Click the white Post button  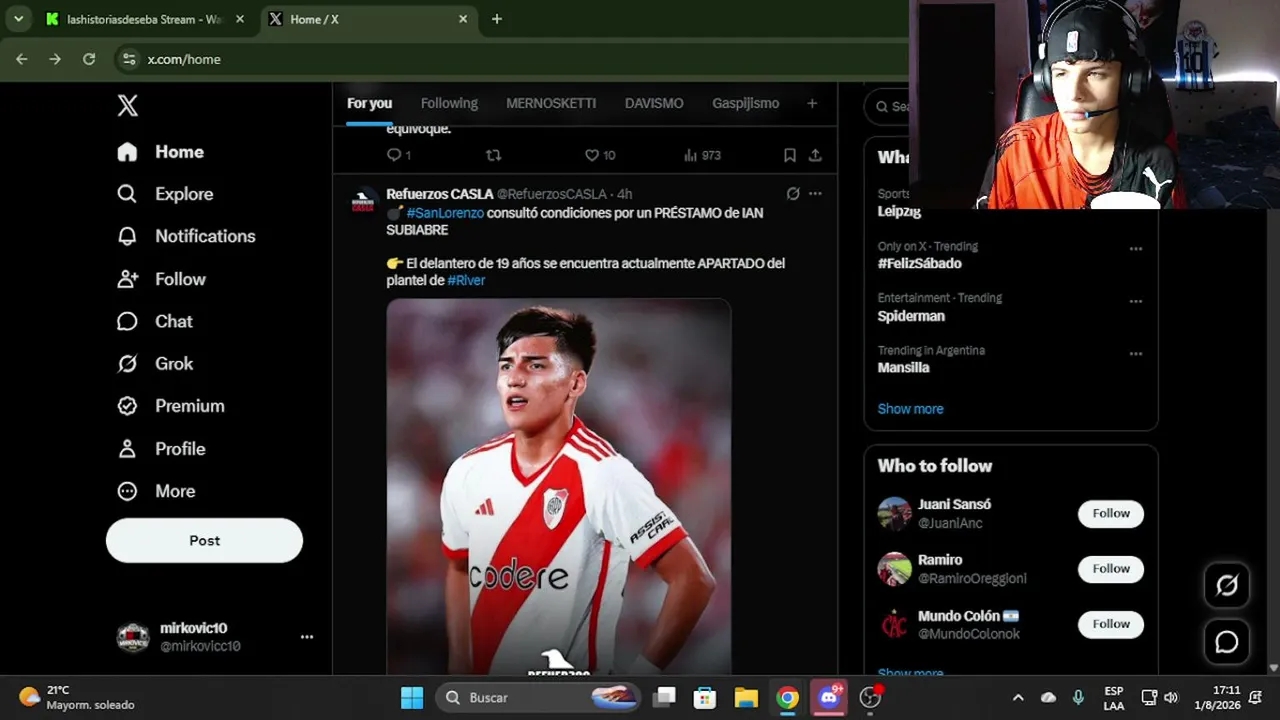pyautogui.click(x=204, y=540)
